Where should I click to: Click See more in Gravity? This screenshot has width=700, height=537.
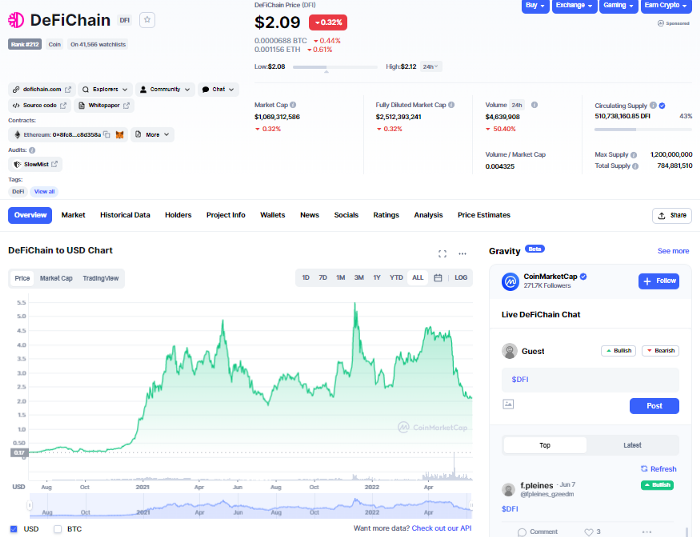click(673, 251)
